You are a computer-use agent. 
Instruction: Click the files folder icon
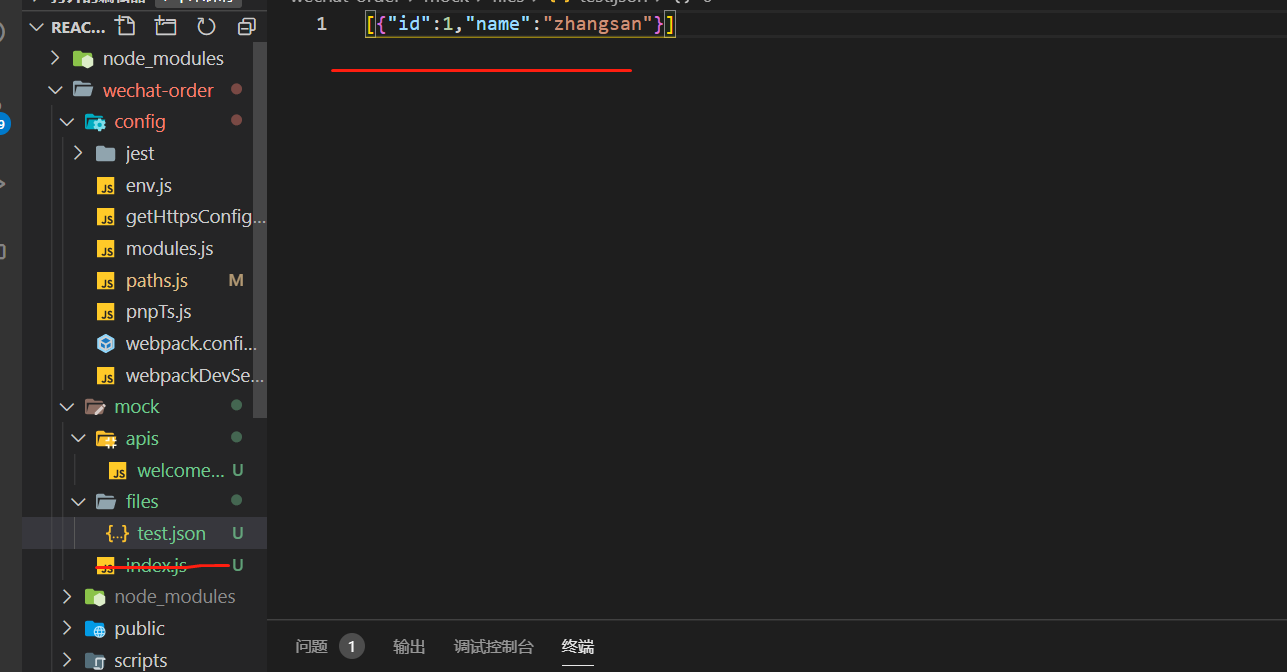pos(105,502)
